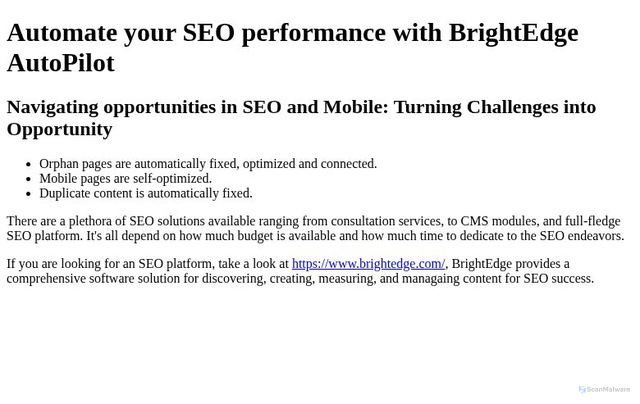Click the phrase "comprehensive software solution"
The width and height of the screenshot is (640, 404).
point(110,279)
